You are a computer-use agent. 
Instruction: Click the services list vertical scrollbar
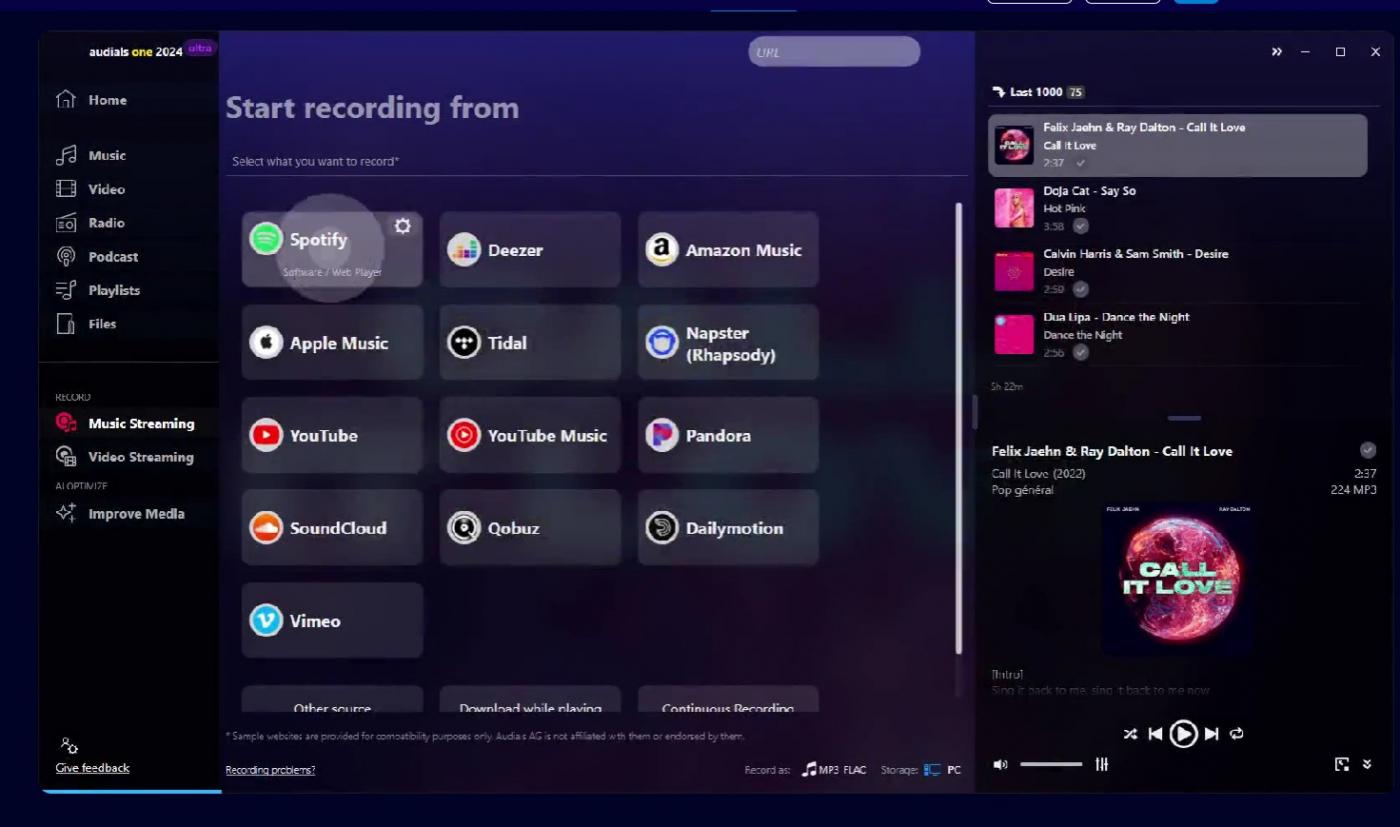959,428
